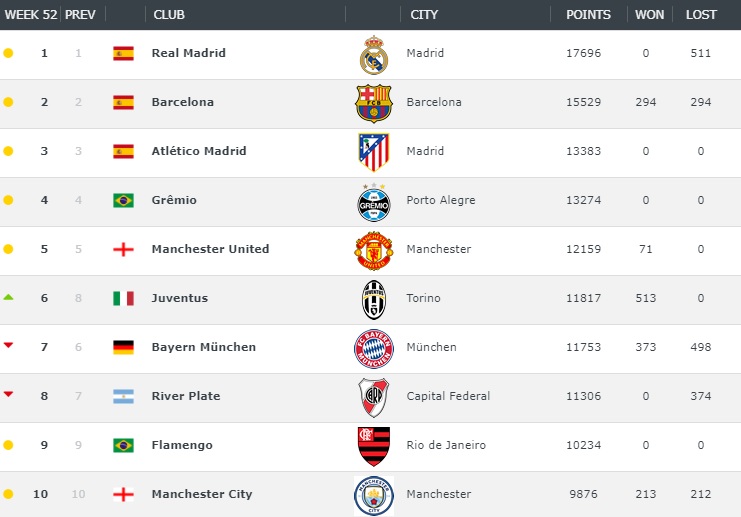Click the Bayern München crest

click(374, 349)
